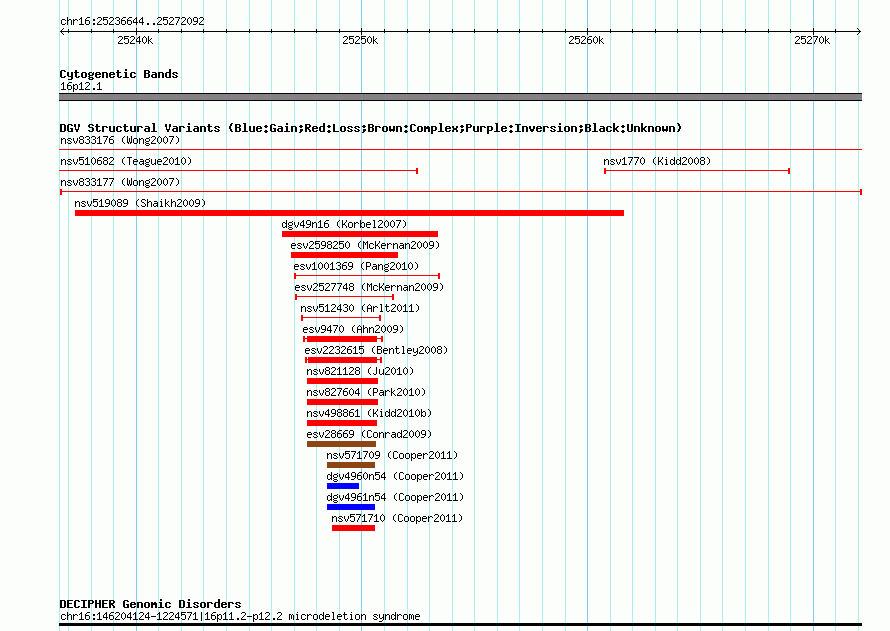Click the thick red bar of nsv519089
890x631 pixels.
(x=350, y=213)
